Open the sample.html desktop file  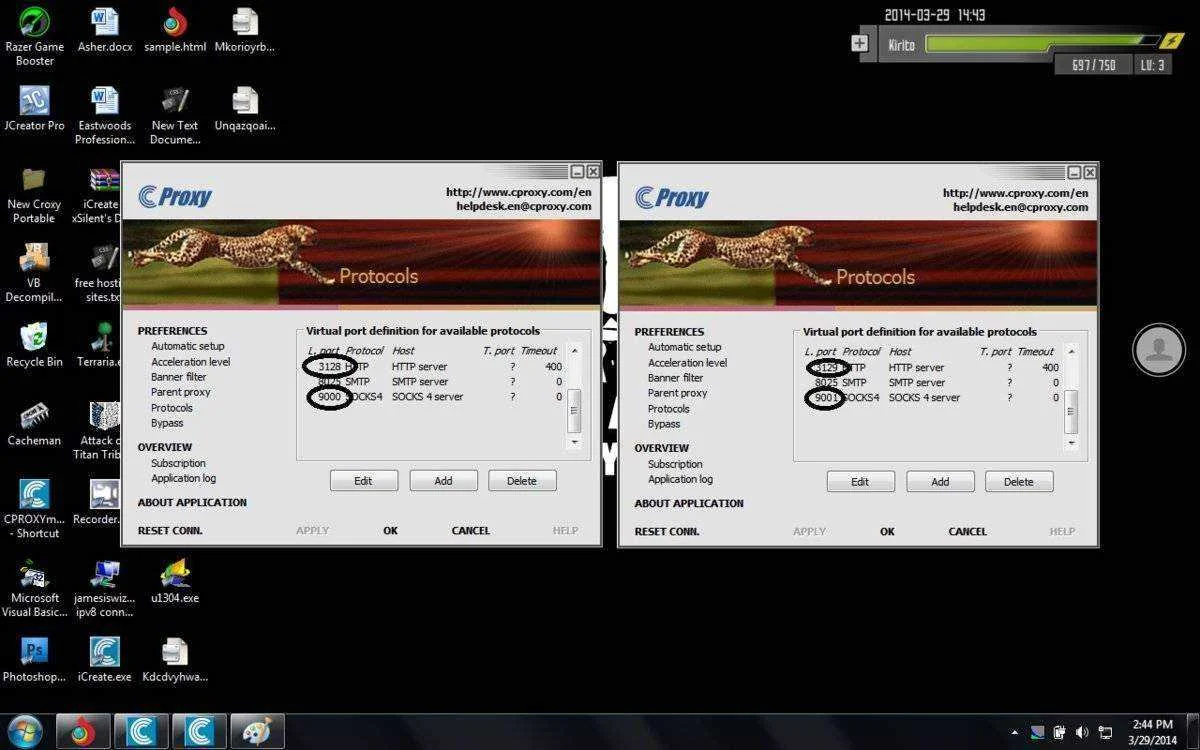175,30
